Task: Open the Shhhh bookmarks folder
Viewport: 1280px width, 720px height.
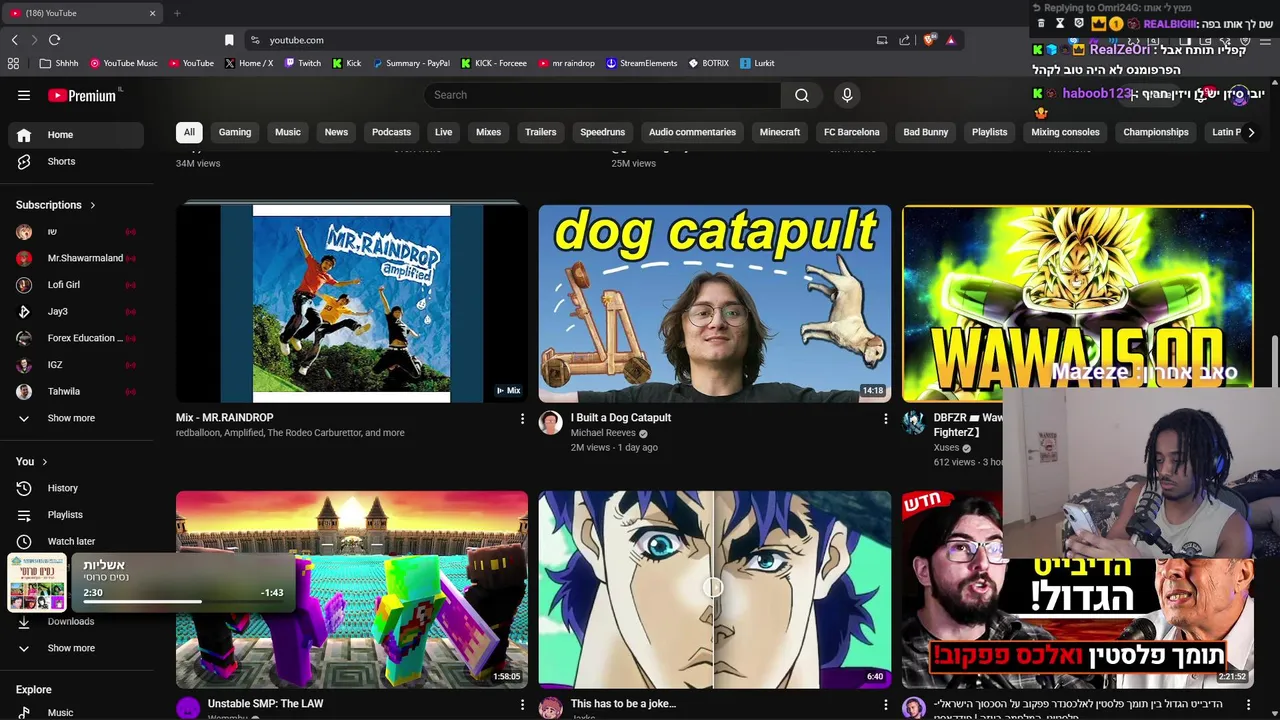Action: (x=59, y=63)
